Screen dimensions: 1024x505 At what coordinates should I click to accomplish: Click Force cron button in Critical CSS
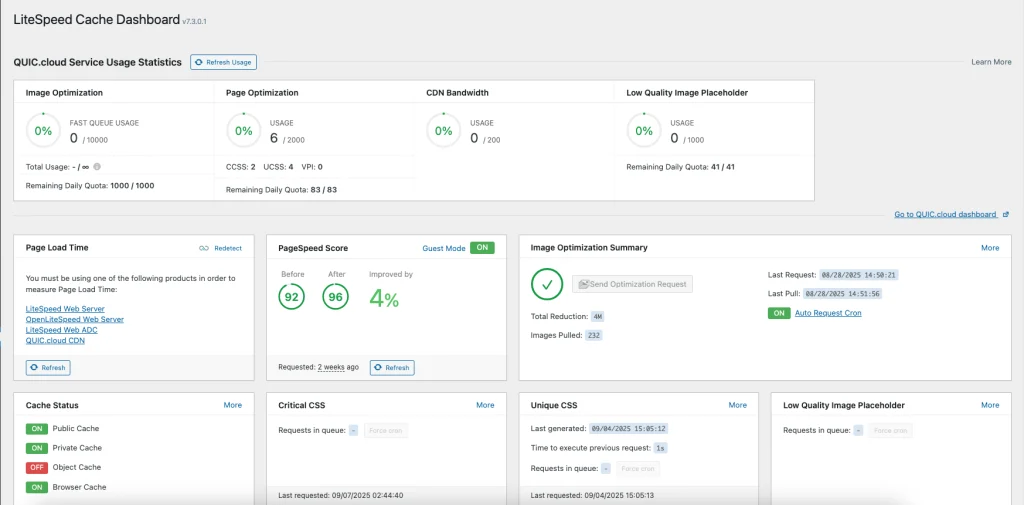tap(386, 431)
